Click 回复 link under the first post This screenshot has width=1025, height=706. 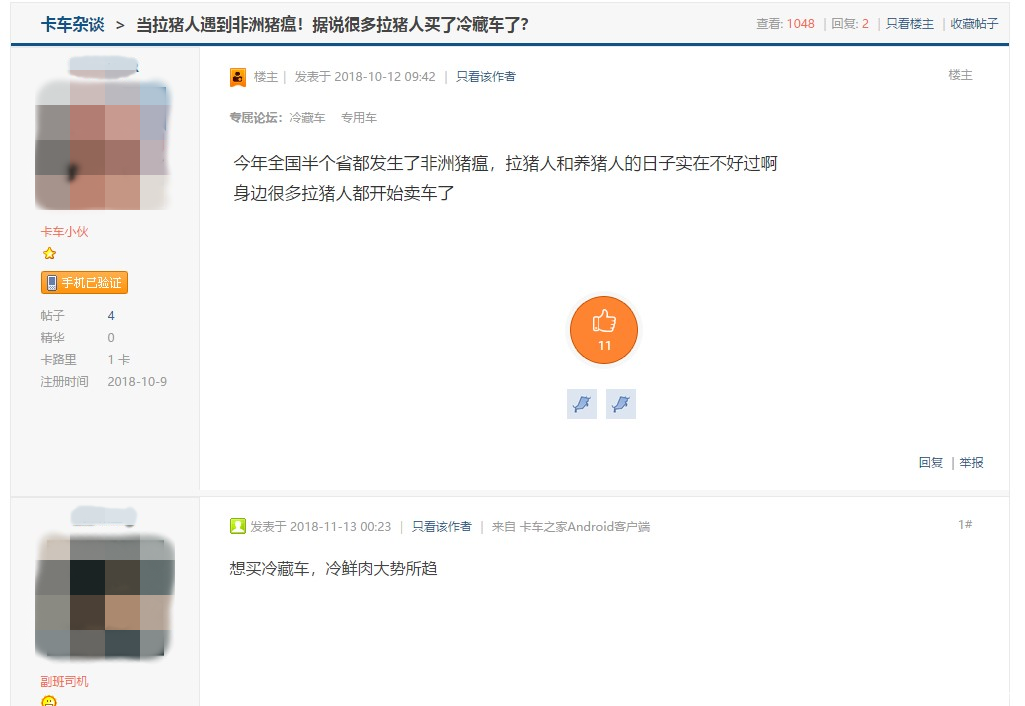click(x=930, y=463)
